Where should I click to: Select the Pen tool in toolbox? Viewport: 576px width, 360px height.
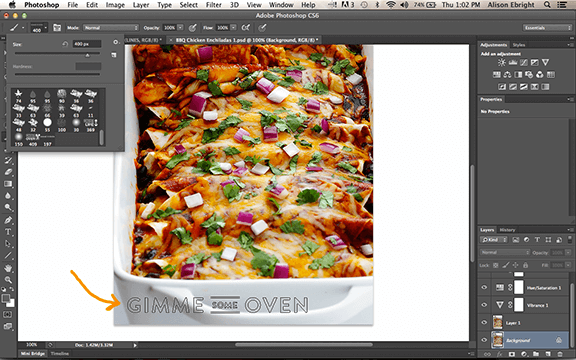(8, 220)
